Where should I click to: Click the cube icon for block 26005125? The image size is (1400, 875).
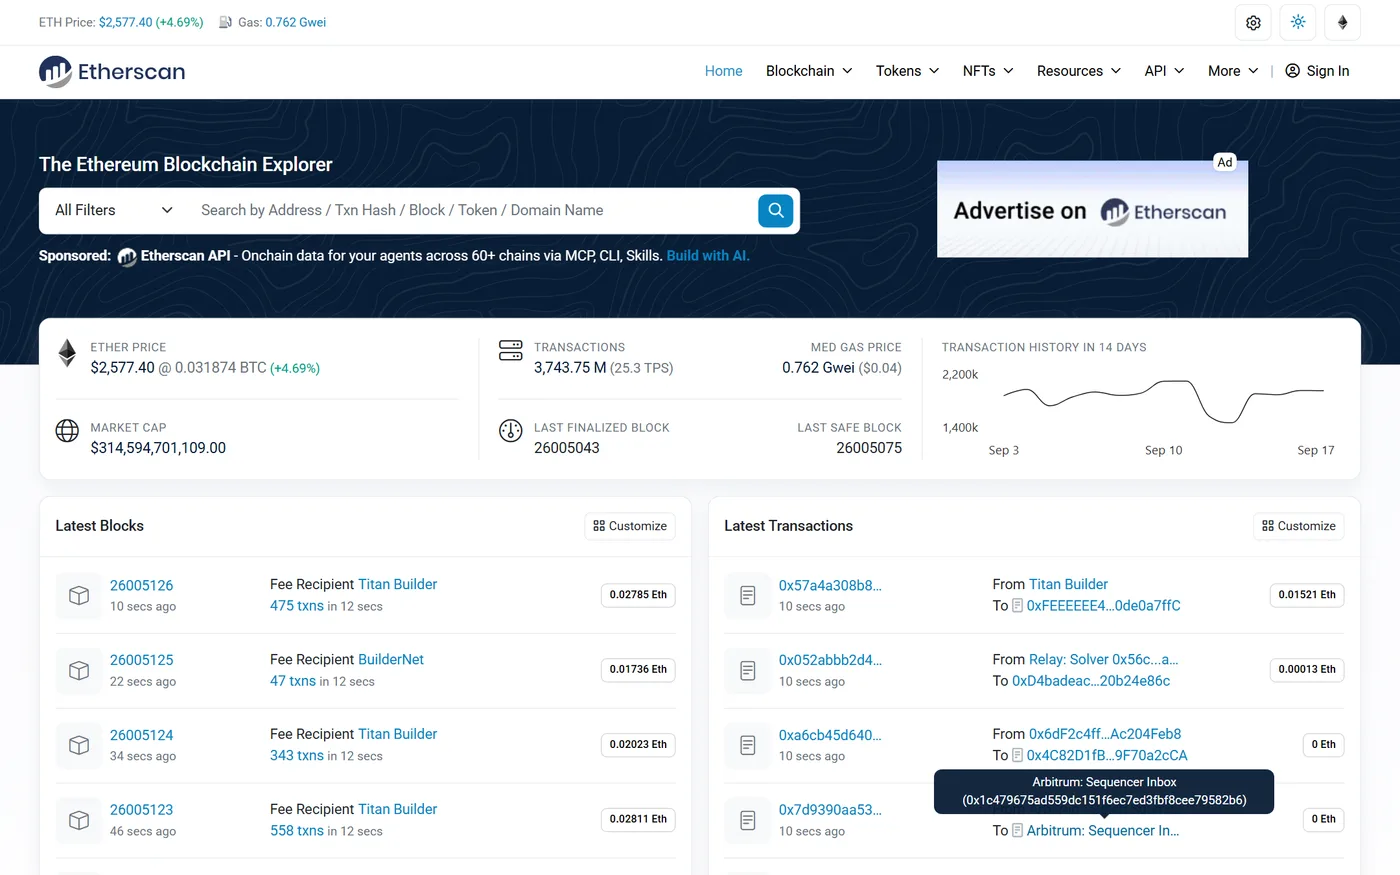pyautogui.click(x=79, y=670)
